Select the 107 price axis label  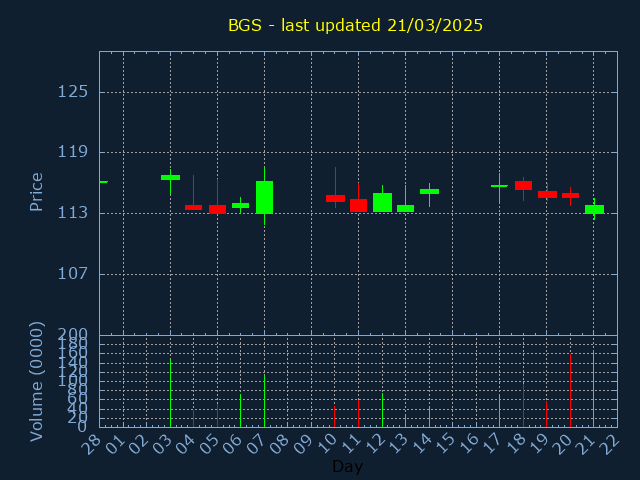point(73,273)
